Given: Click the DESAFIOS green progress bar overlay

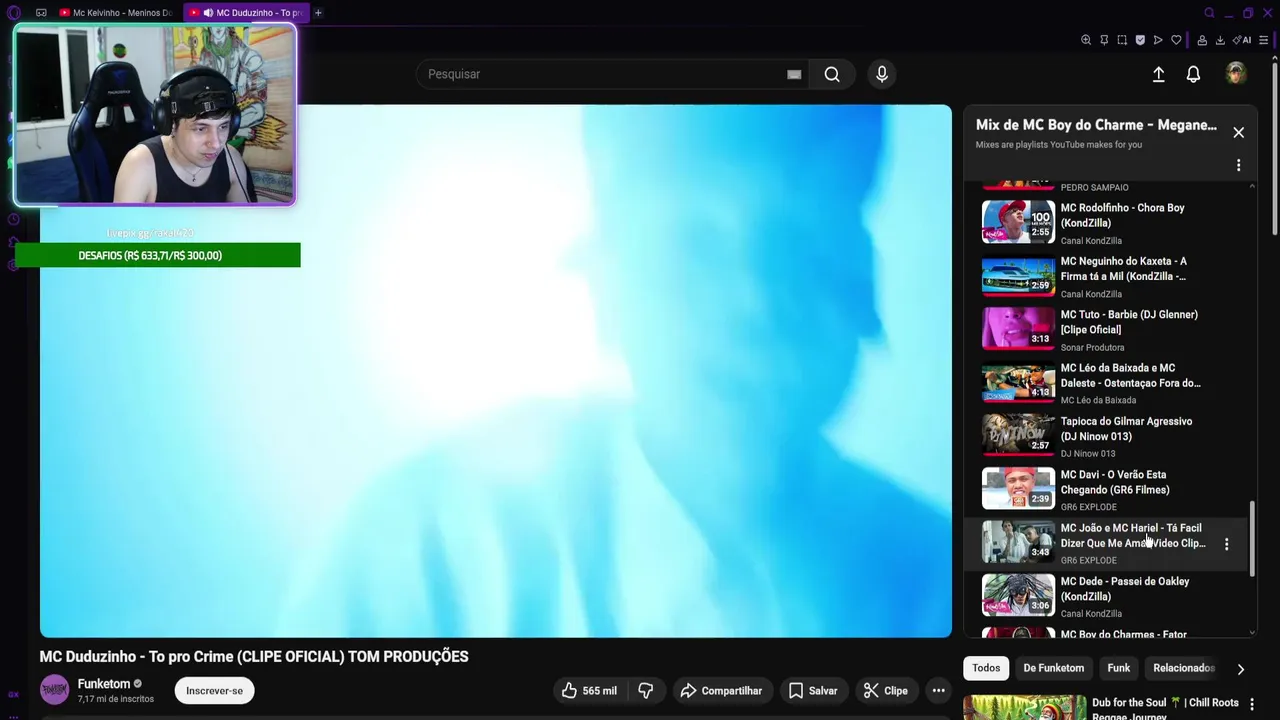Looking at the screenshot, I should tap(157, 255).
